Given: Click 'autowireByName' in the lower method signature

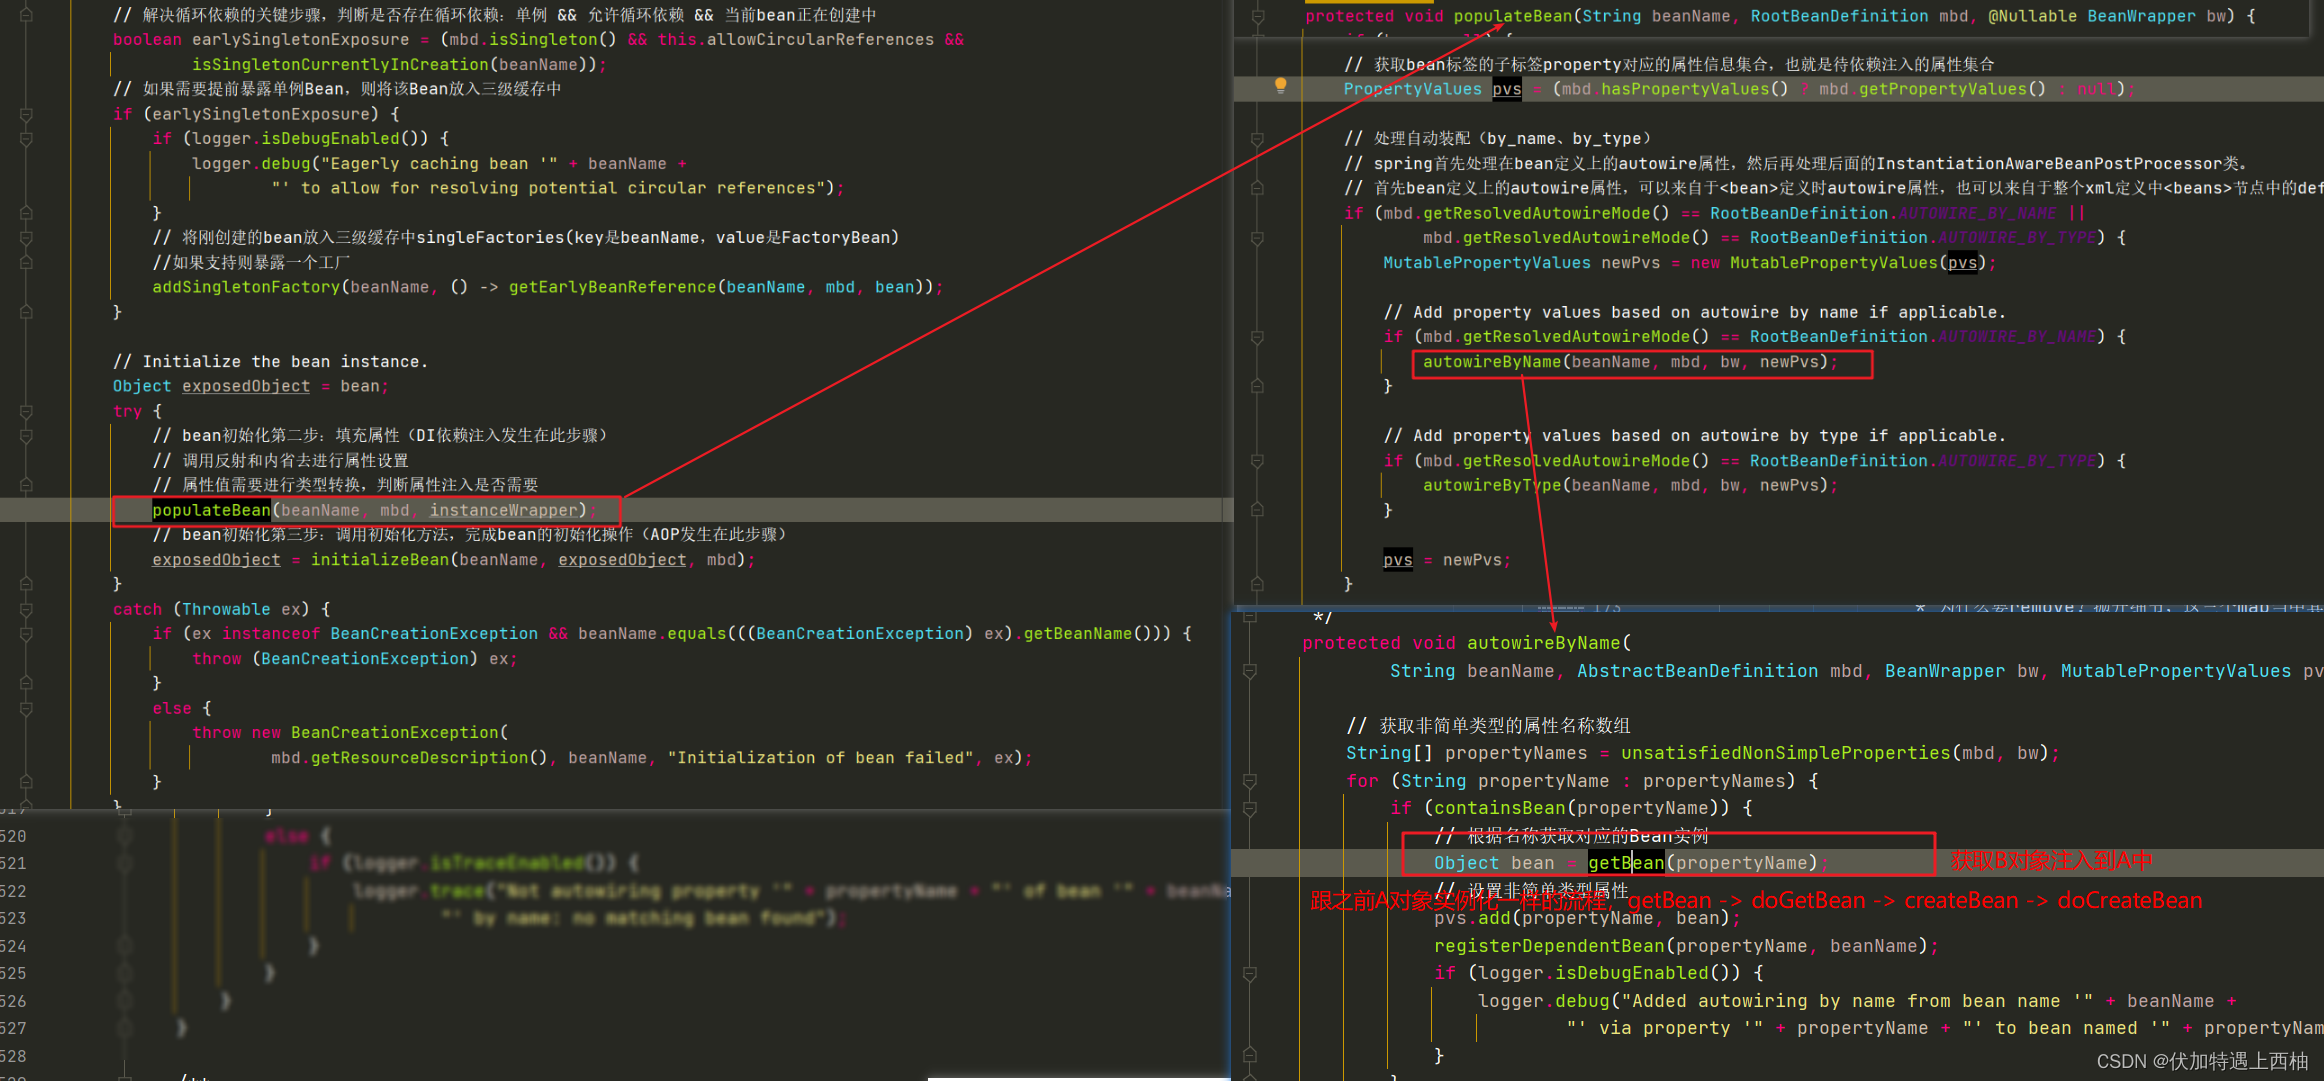Looking at the screenshot, I should (1544, 643).
